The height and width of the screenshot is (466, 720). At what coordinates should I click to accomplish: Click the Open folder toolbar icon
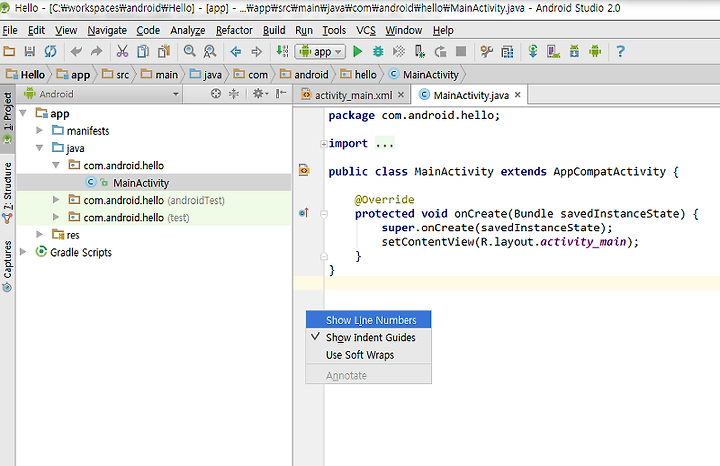click(x=9, y=51)
